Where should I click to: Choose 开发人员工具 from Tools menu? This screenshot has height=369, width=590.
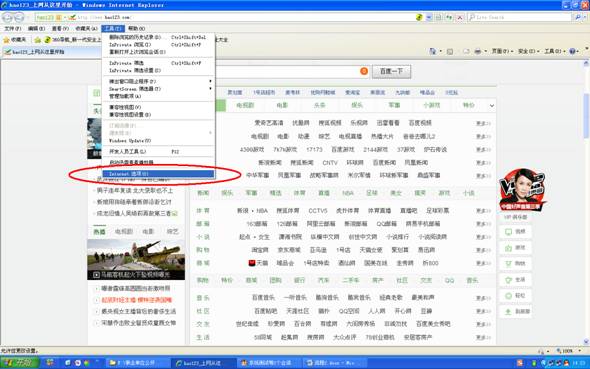coord(158,152)
